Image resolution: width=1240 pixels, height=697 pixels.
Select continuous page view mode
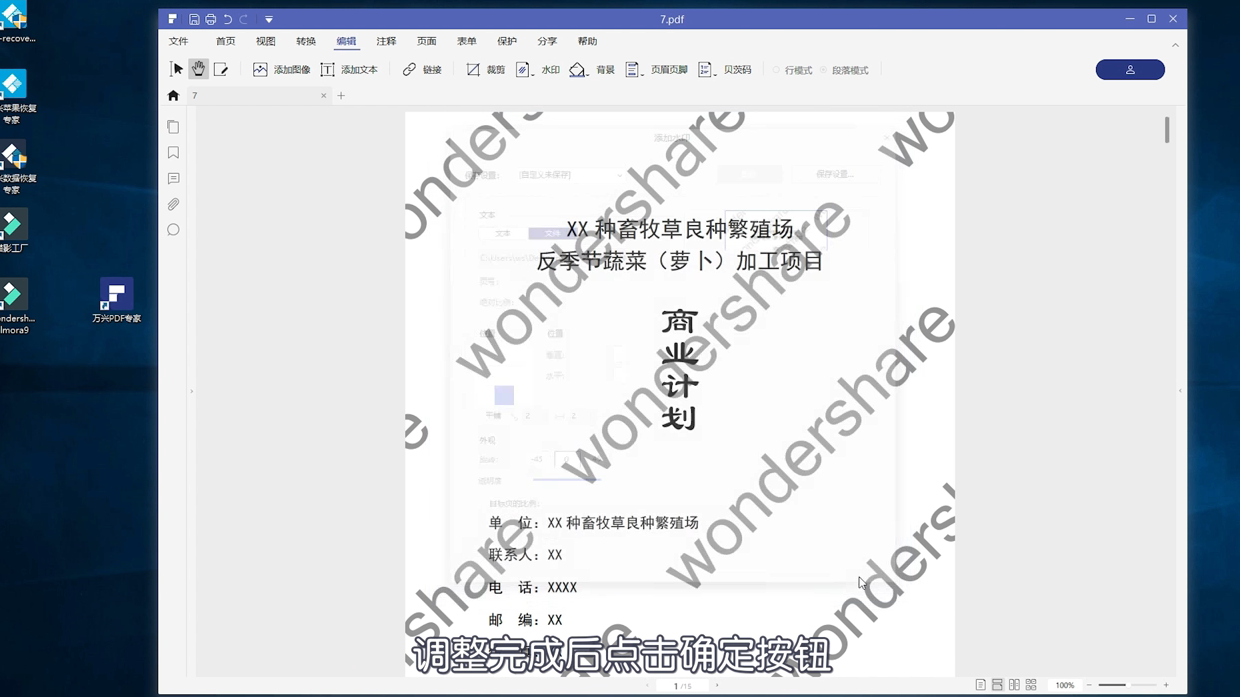[997, 686]
